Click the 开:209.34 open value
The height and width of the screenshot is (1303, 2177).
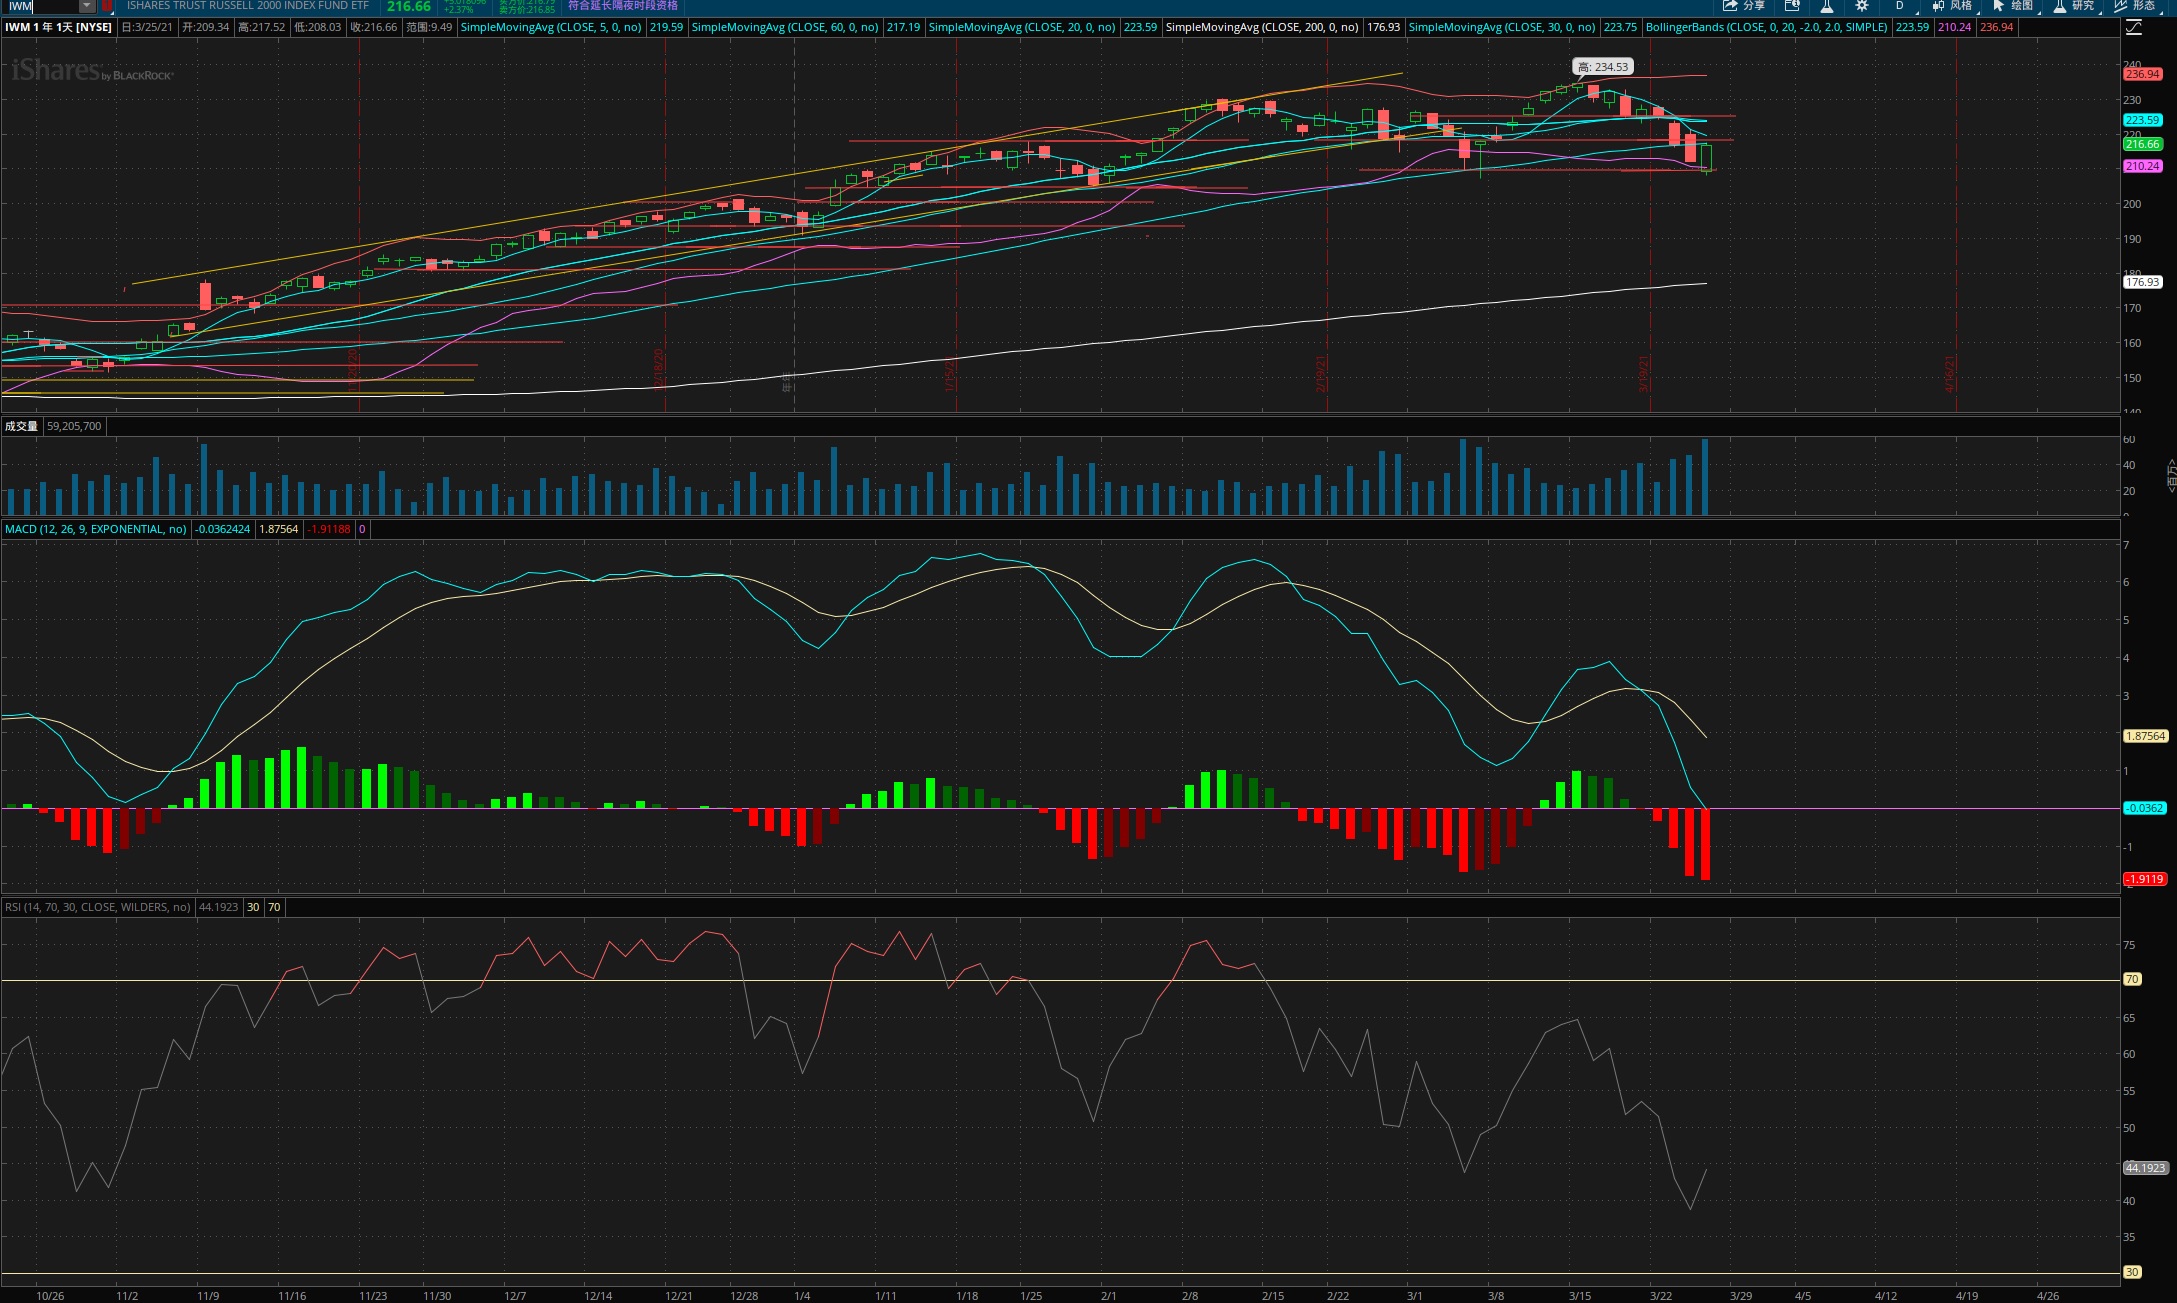pyautogui.click(x=206, y=27)
